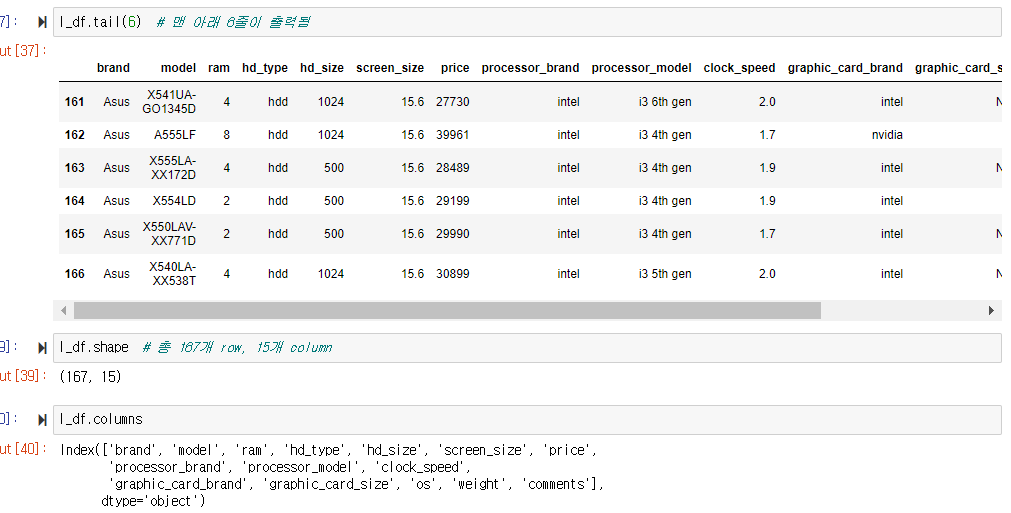Select model cell X540LA-XX538T
The image size is (1011, 513).
(x=172, y=274)
